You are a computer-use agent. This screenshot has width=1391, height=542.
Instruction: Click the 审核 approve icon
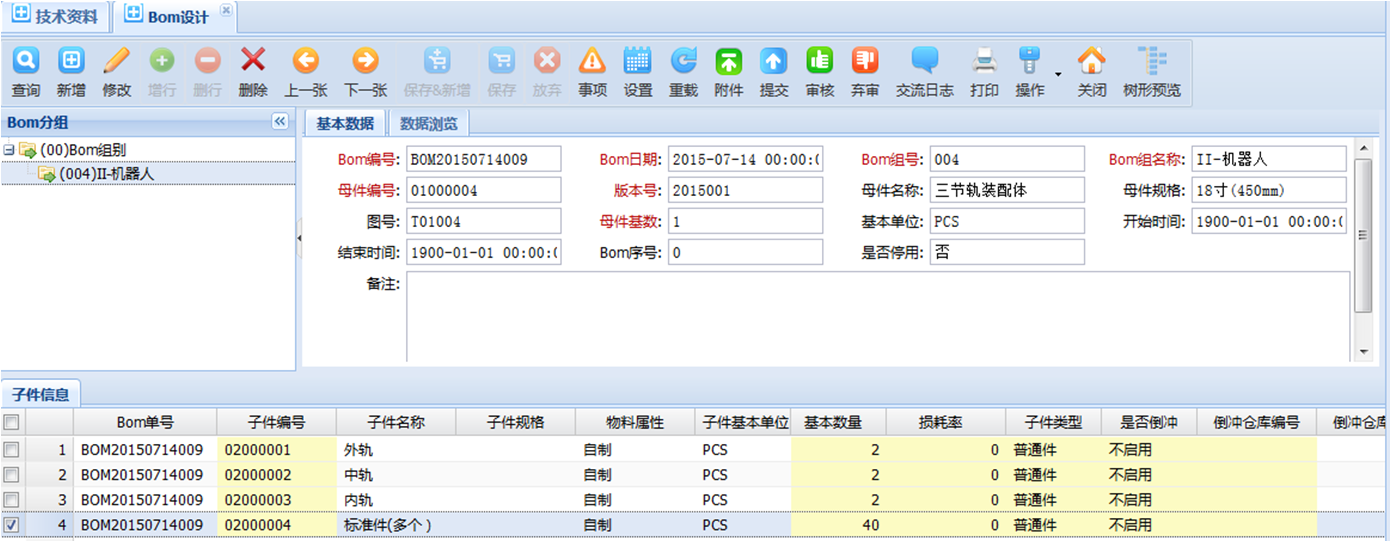820,62
